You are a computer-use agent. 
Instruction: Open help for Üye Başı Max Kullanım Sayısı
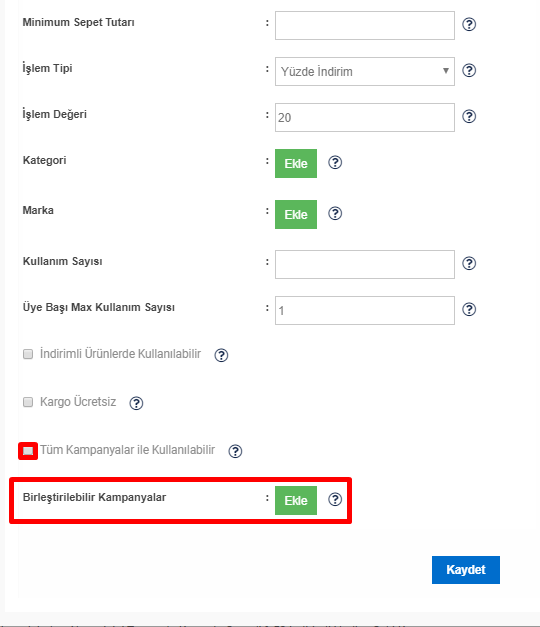click(x=469, y=309)
